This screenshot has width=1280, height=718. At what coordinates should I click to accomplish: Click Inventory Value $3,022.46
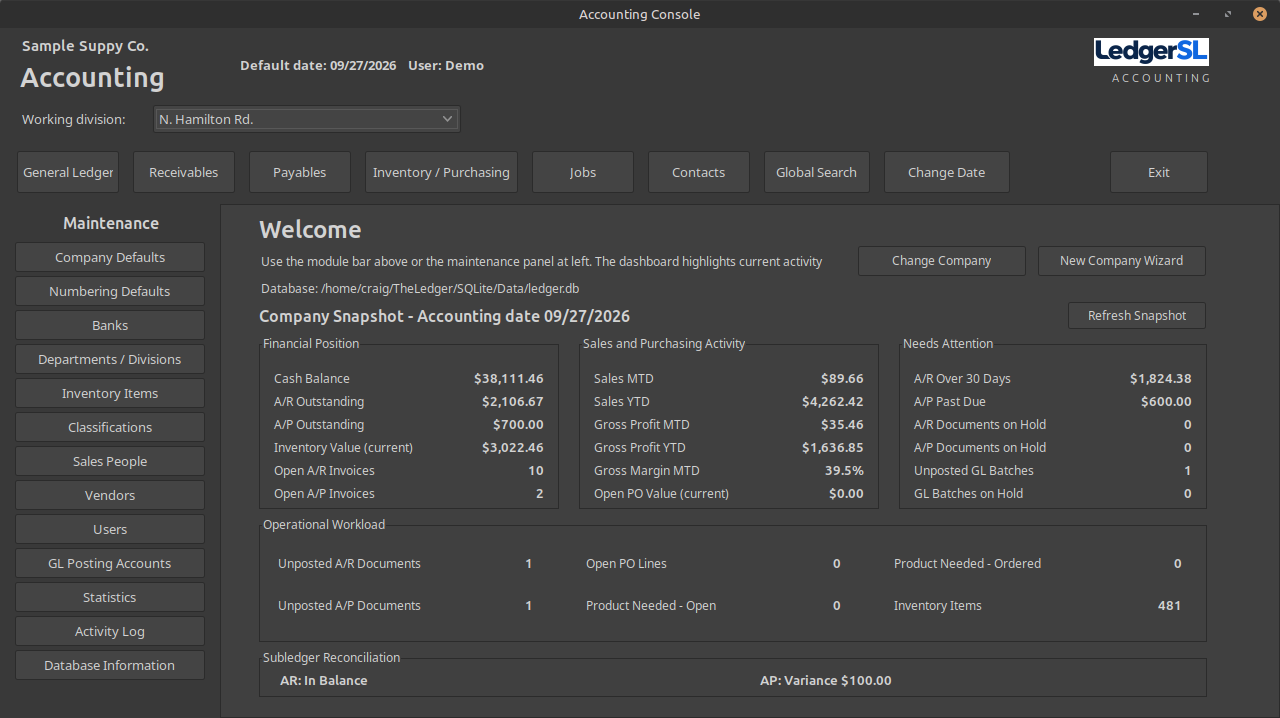pos(513,448)
